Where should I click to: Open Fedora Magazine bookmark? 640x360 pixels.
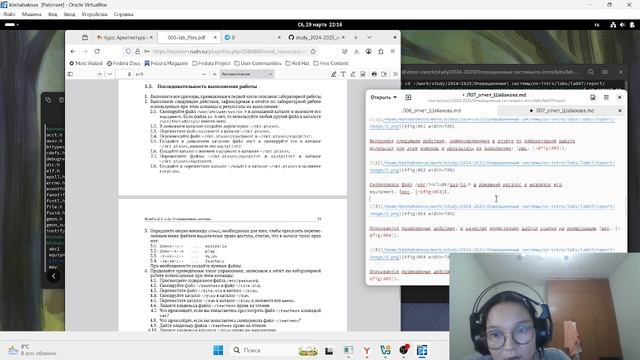pyautogui.click(x=166, y=63)
